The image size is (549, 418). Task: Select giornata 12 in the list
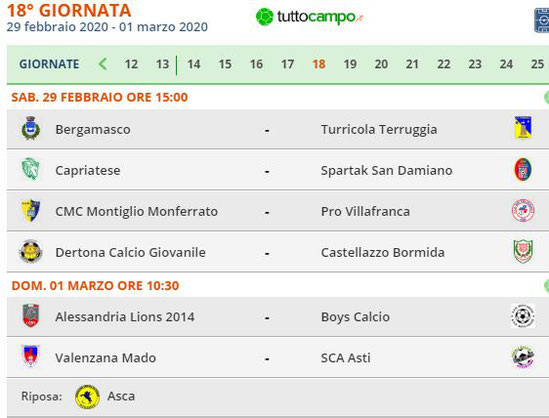click(x=131, y=64)
